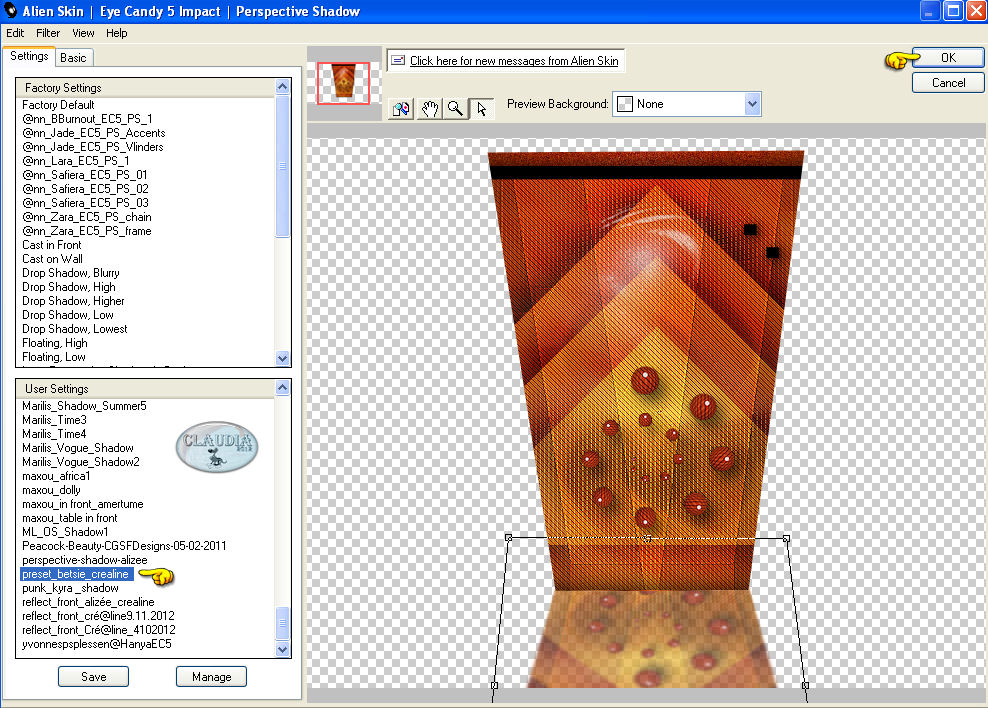Select the magnifier zoom tool
988x708 pixels.
(456, 109)
